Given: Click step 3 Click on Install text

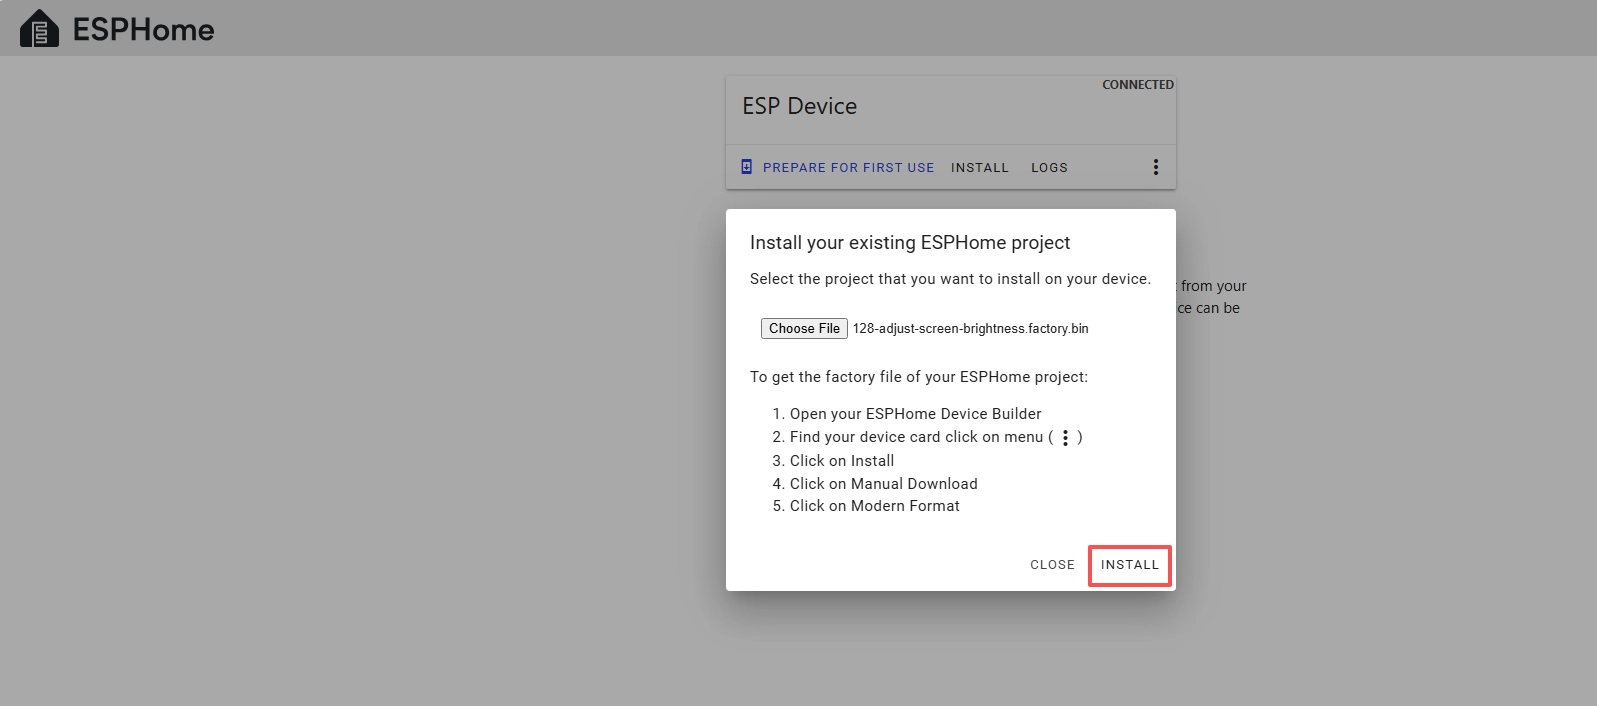Looking at the screenshot, I should [x=841, y=461].
